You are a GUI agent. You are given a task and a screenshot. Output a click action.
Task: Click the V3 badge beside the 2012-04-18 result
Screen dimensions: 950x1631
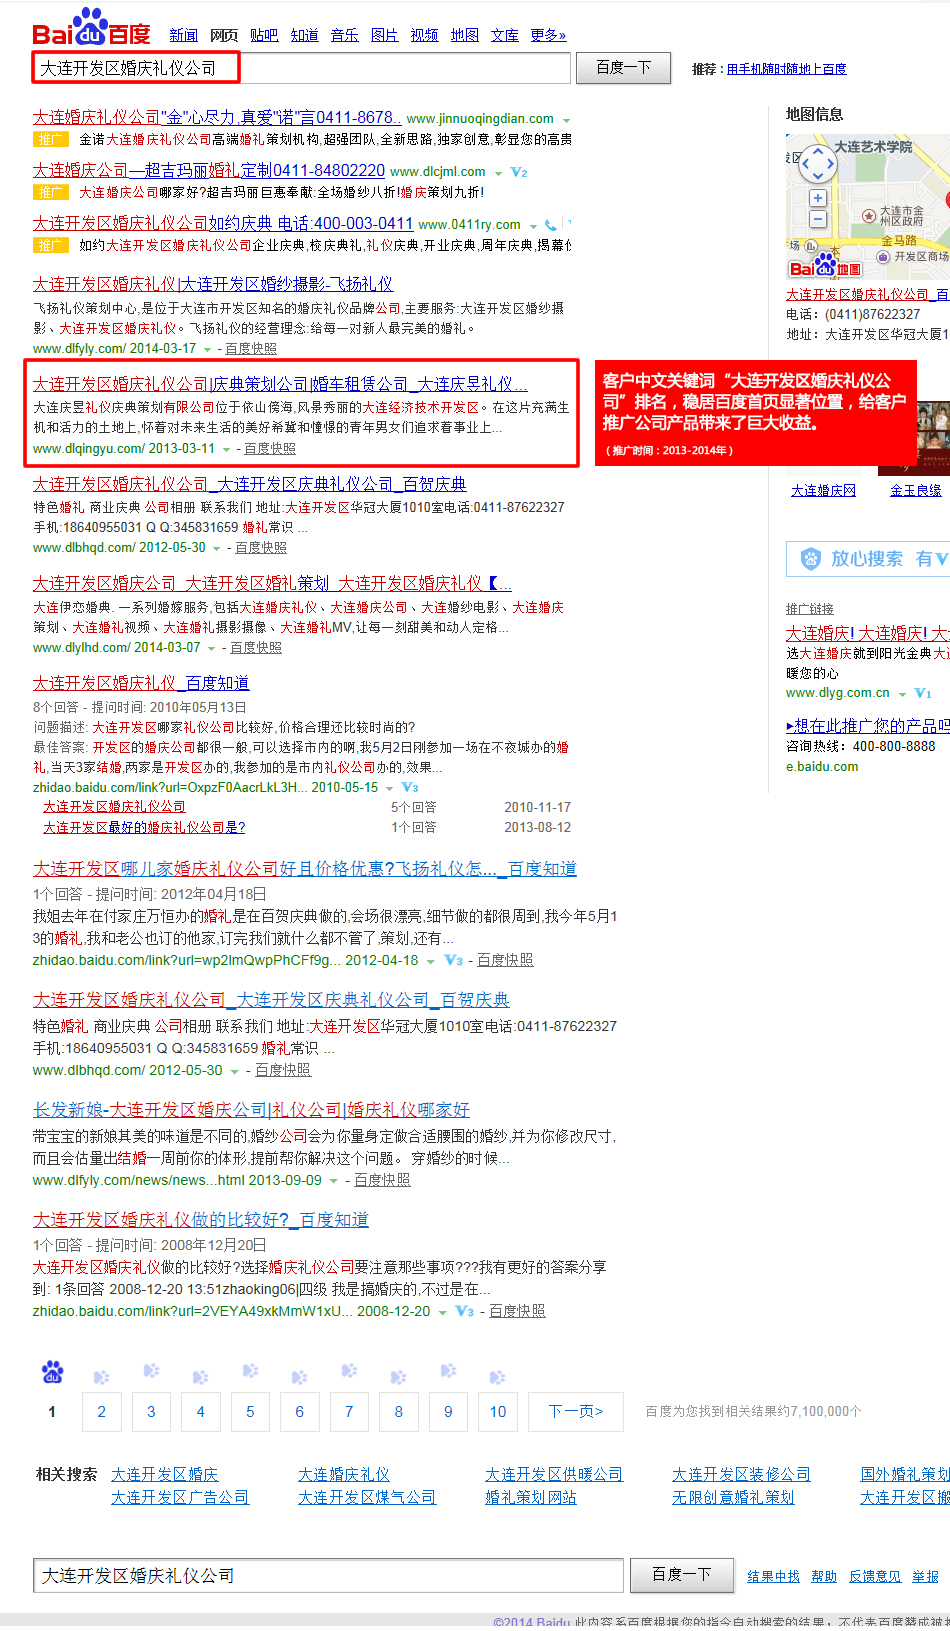coord(453,960)
